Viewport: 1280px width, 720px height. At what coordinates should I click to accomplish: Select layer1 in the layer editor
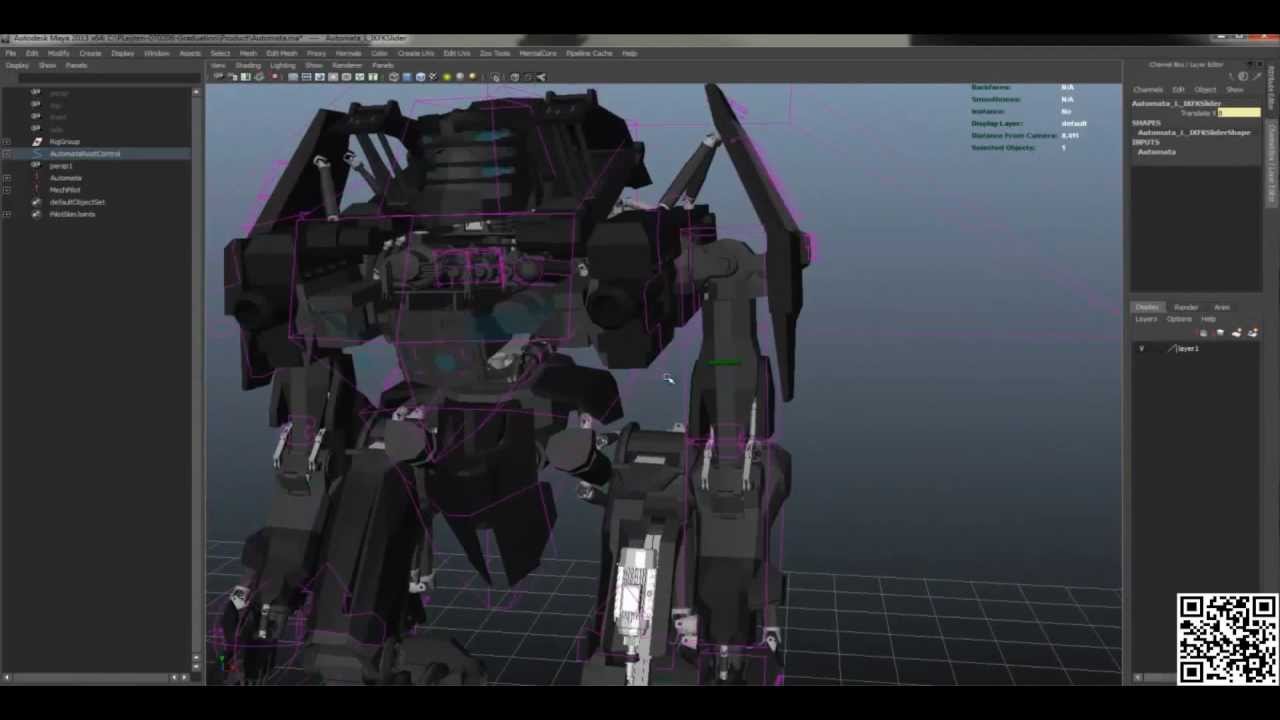tap(1187, 348)
